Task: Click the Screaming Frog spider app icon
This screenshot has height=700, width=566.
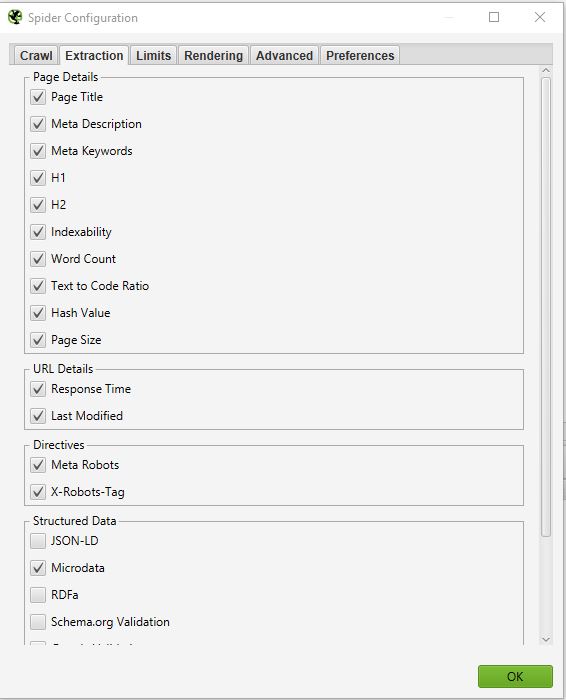Action: pos(15,17)
